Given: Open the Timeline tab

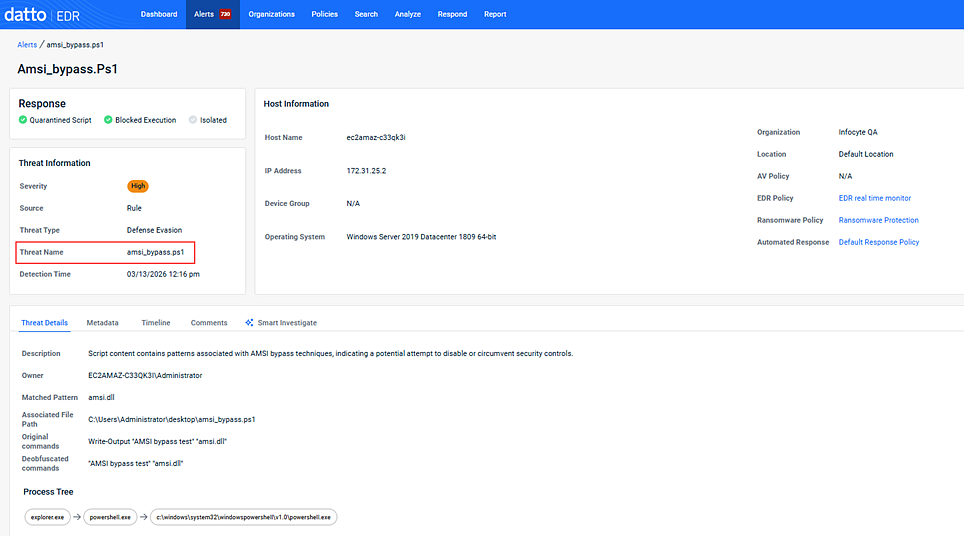Looking at the screenshot, I should [155, 323].
